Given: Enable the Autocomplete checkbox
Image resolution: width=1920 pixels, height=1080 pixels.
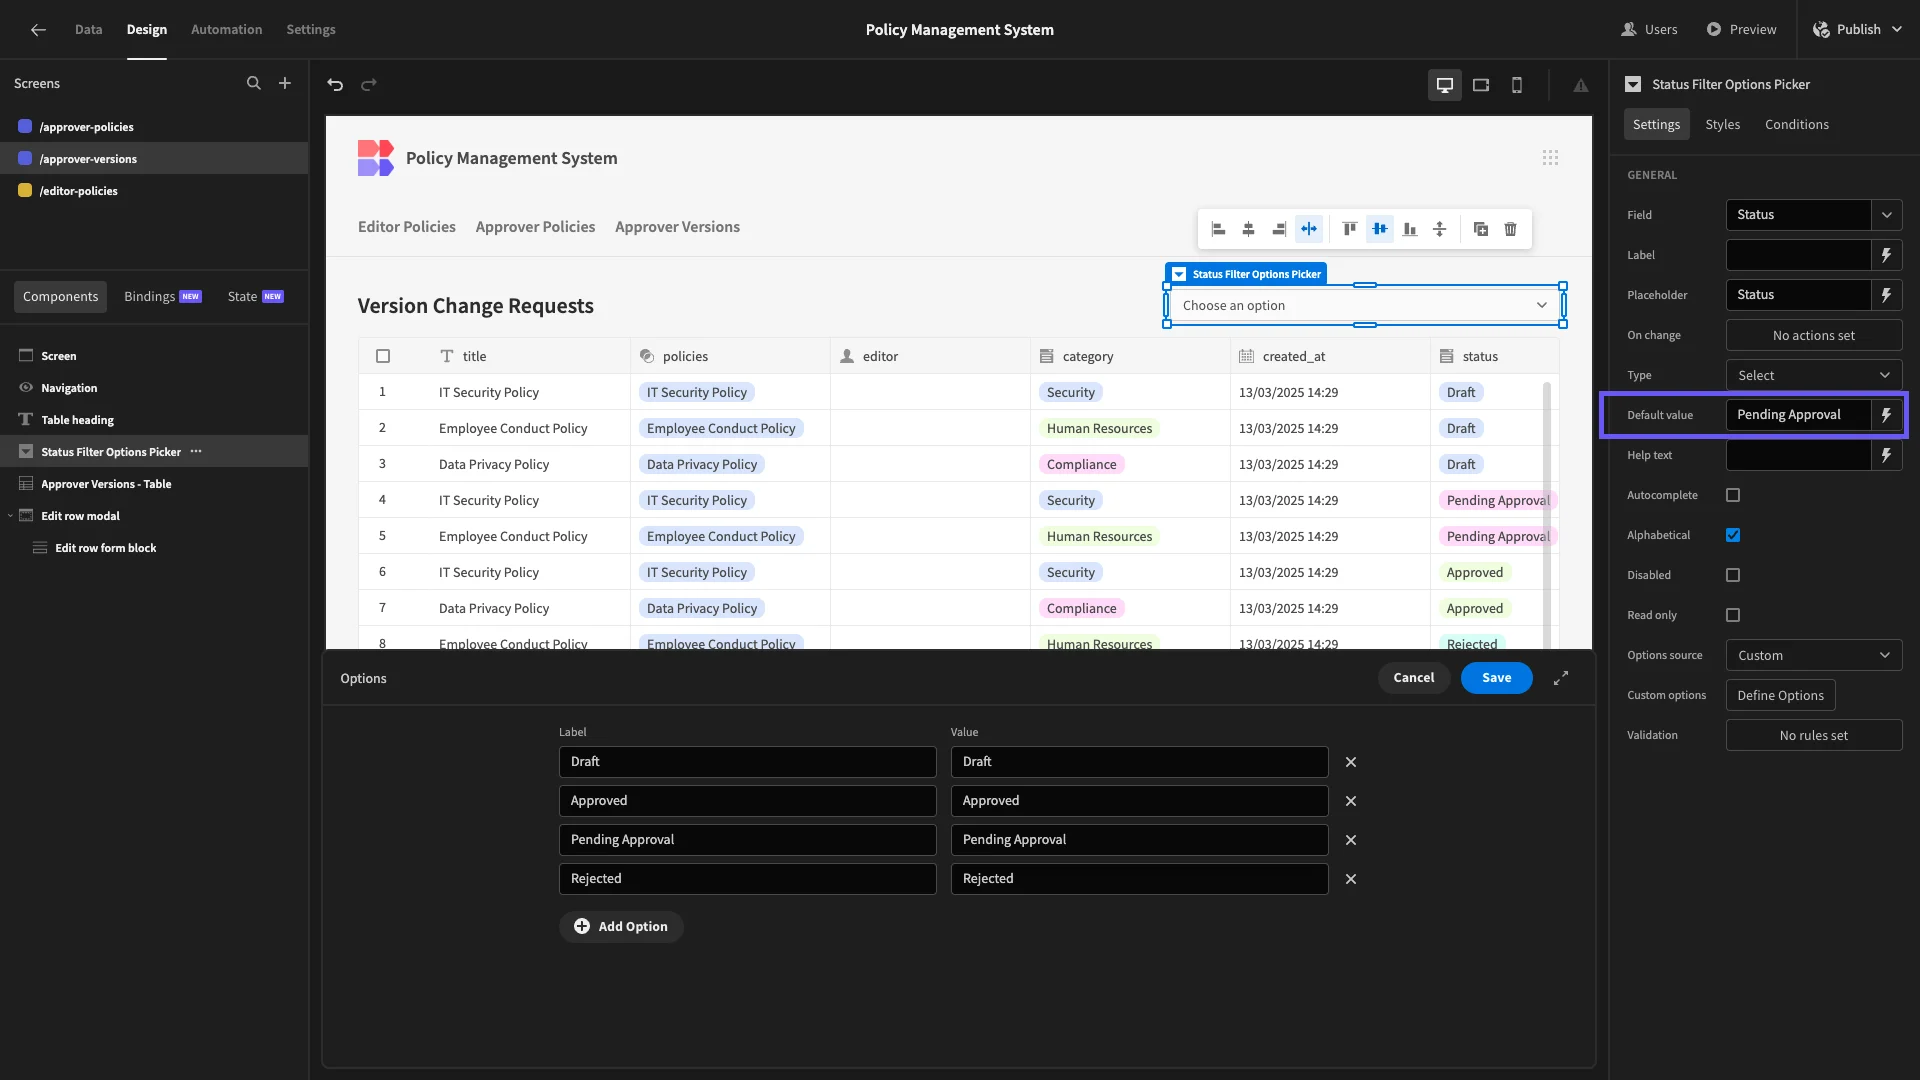Looking at the screenshot, I should 1733,495.
